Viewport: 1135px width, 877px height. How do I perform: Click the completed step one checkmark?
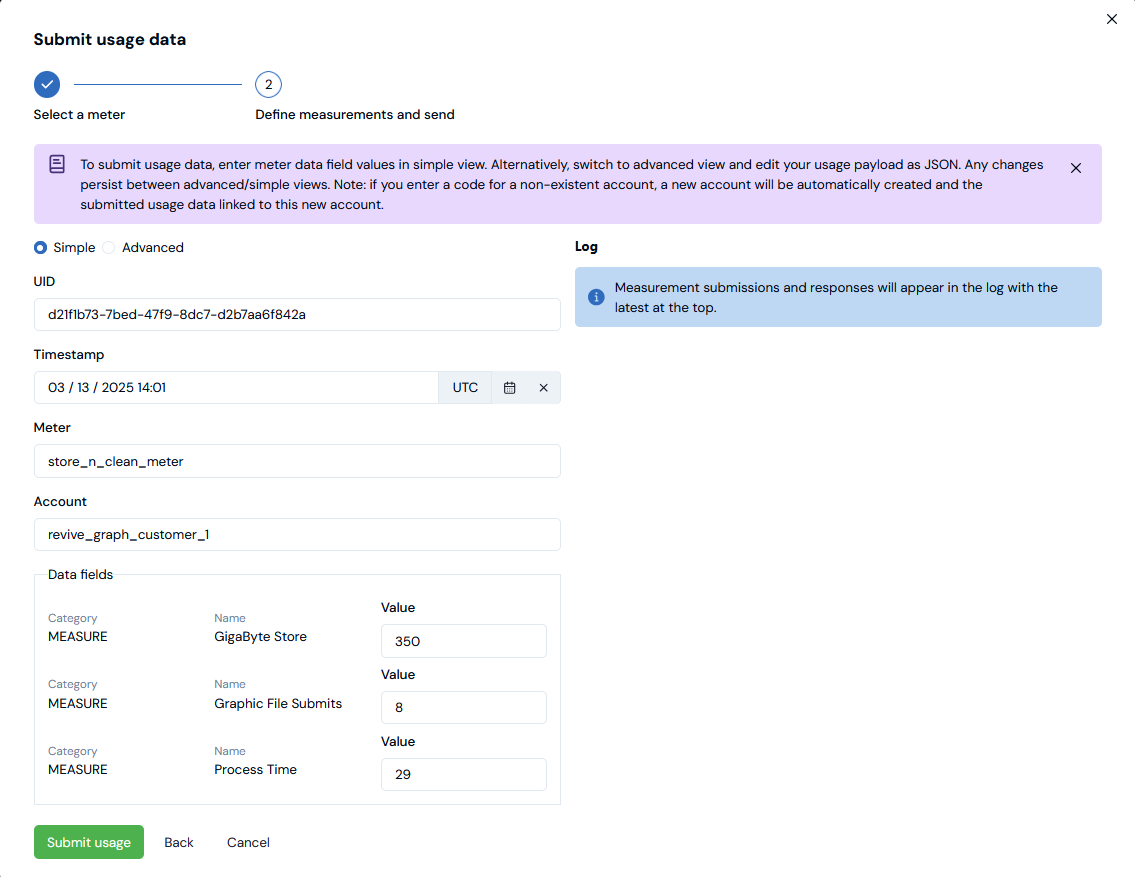[47, 85]
